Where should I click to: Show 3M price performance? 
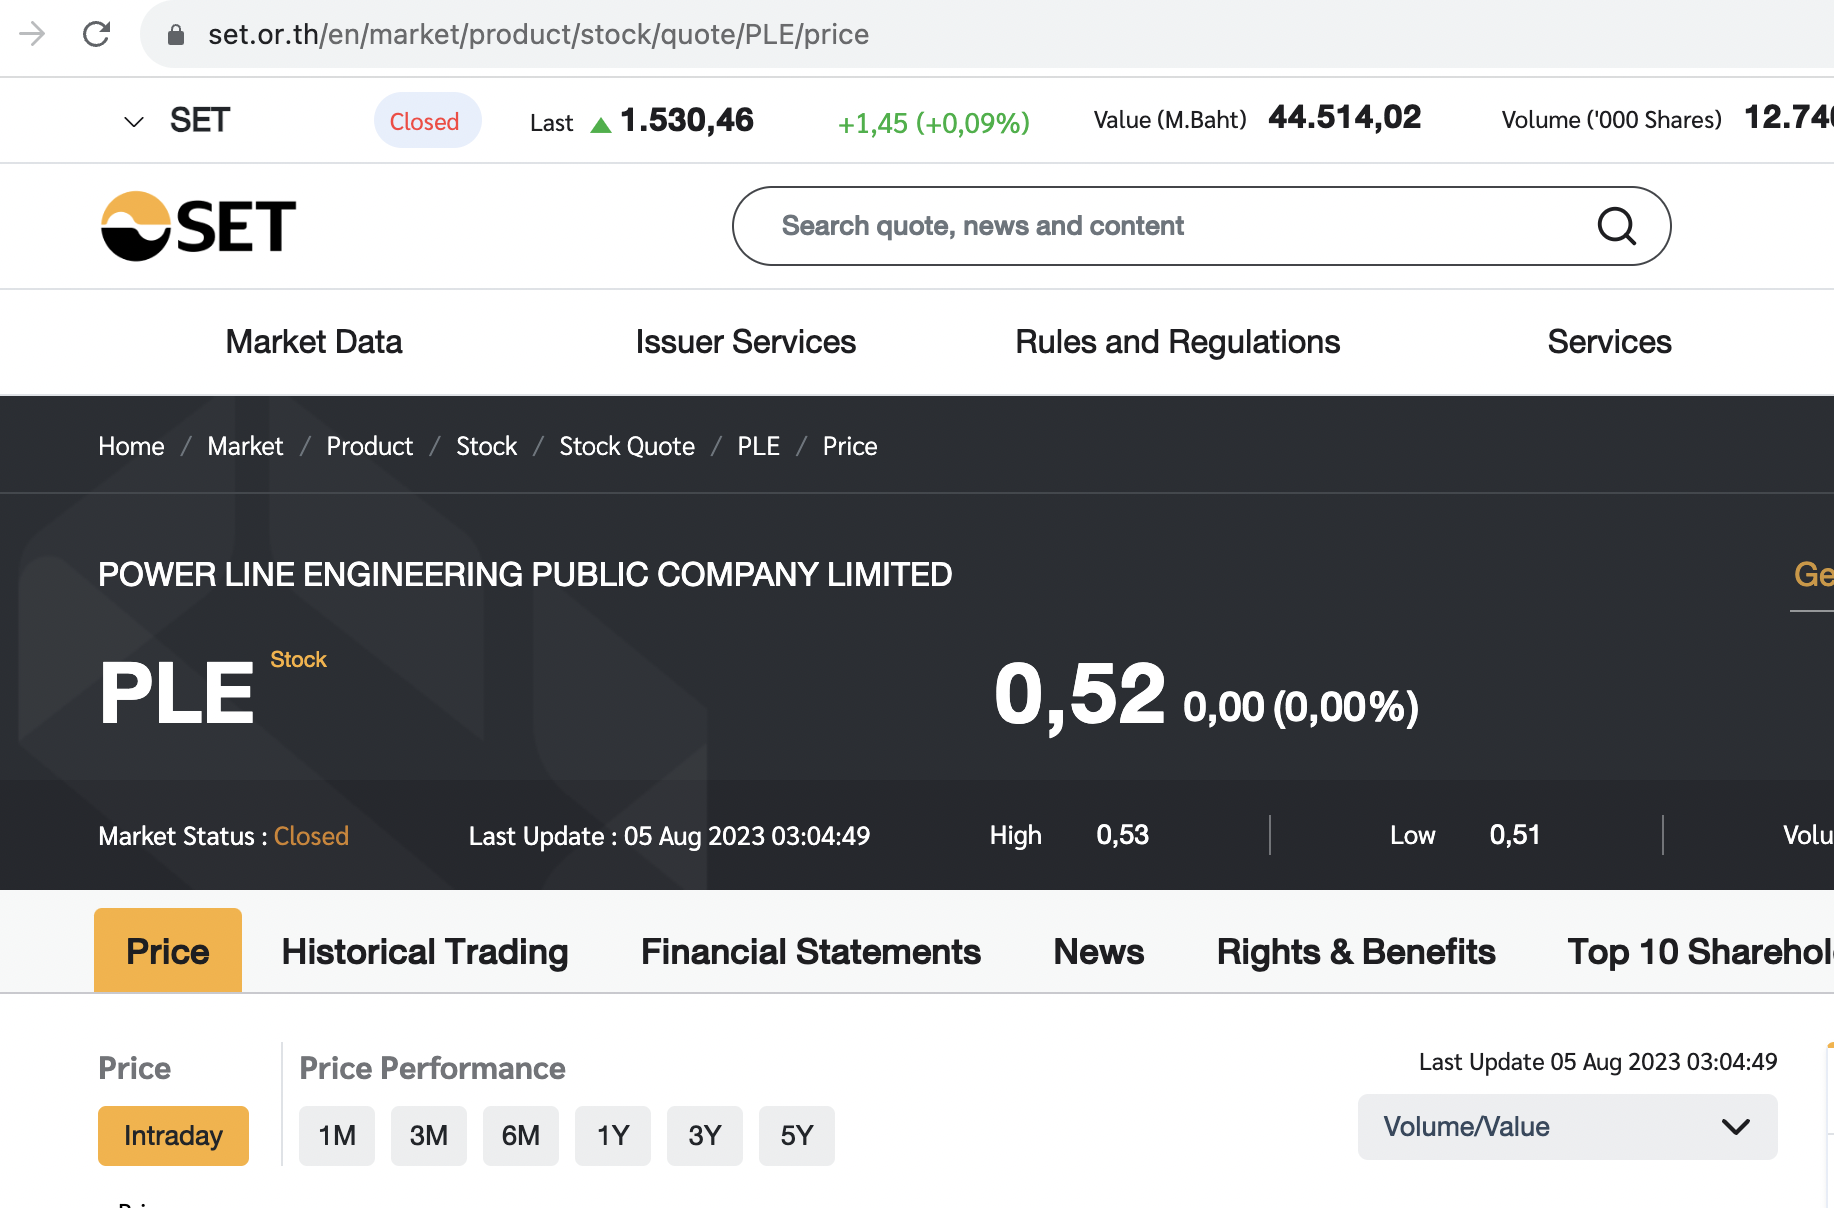click(x=429, y=1136)
